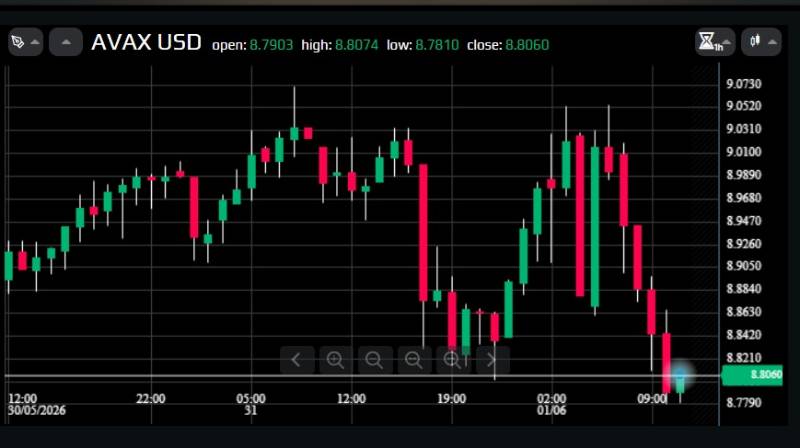This screenshot has height=448, width=800.
Task: Click the 8.7790 price axis label
Action: click(x=744, y=403)
